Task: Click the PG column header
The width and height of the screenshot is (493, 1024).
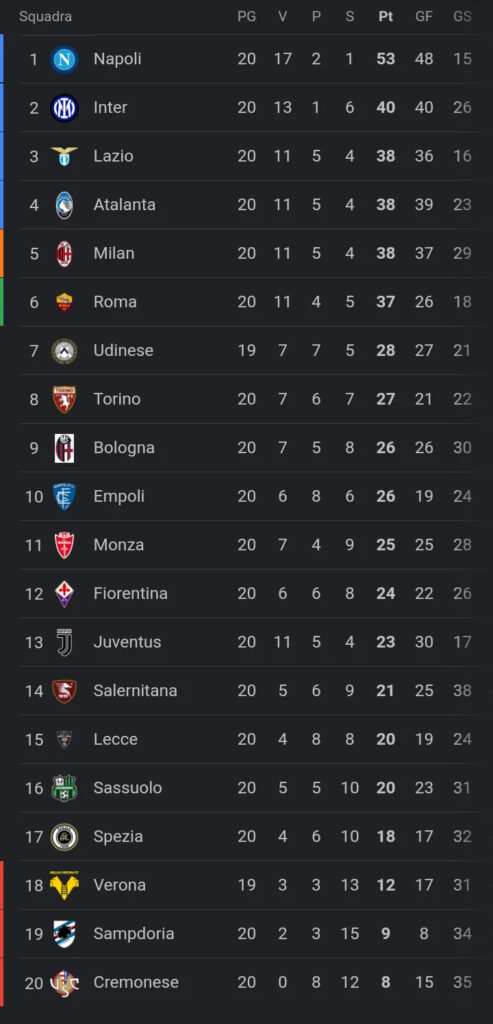Action: point(247,17)
